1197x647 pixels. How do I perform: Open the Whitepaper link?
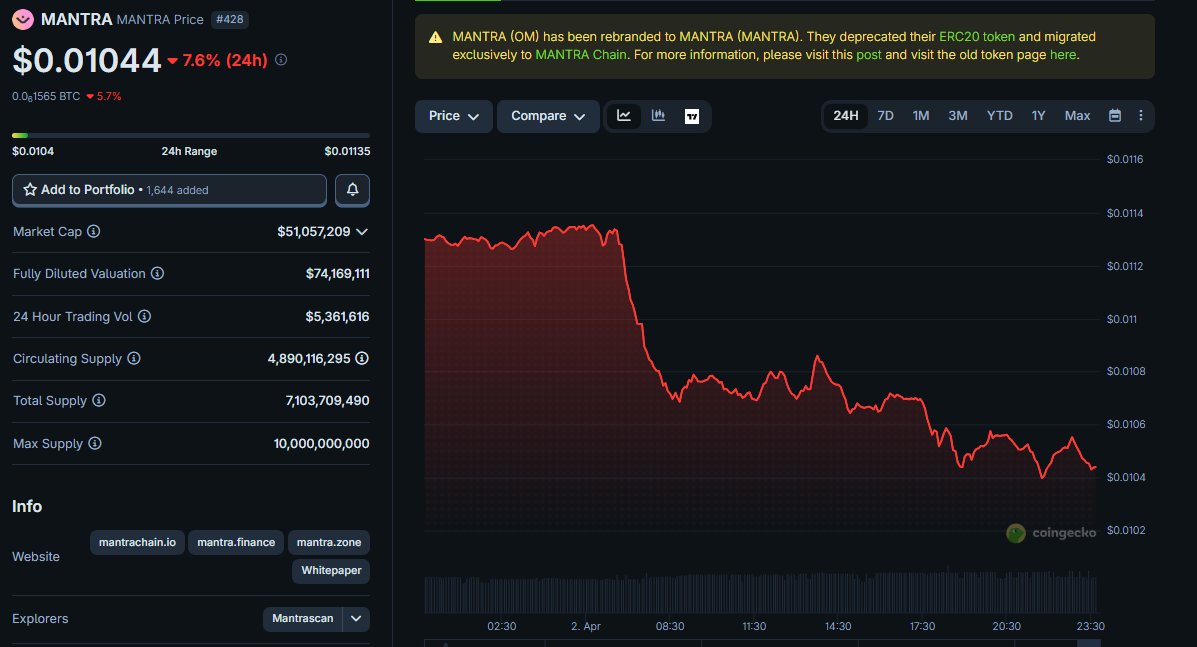[331, 571]
